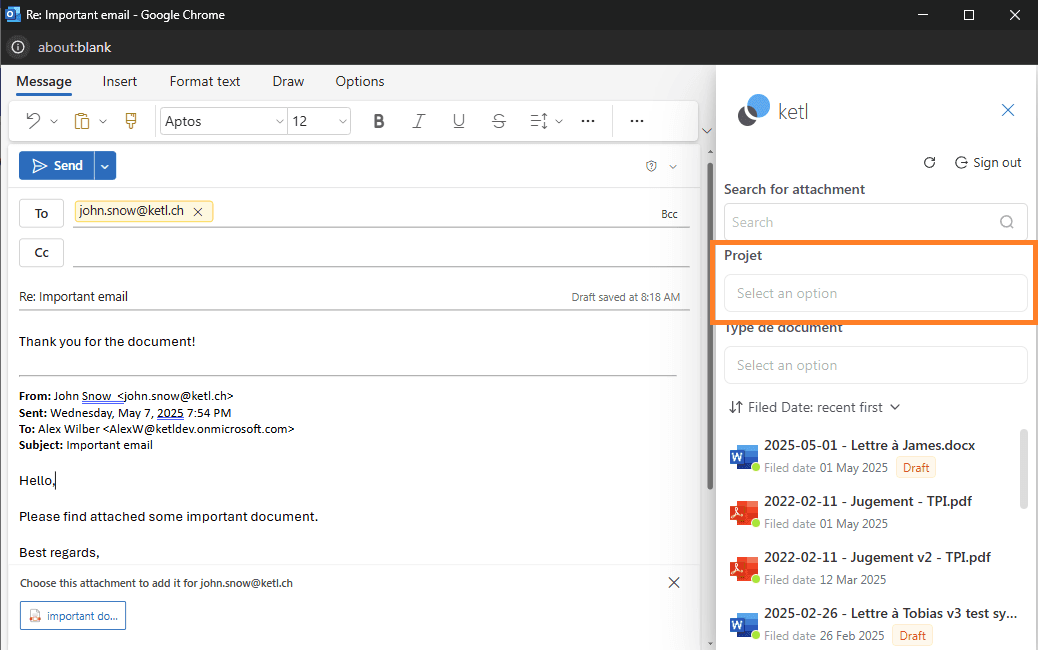Viewport: 1038px width, 650px height.
Task: Switch to the Insert tab
Action: point(120,81)
